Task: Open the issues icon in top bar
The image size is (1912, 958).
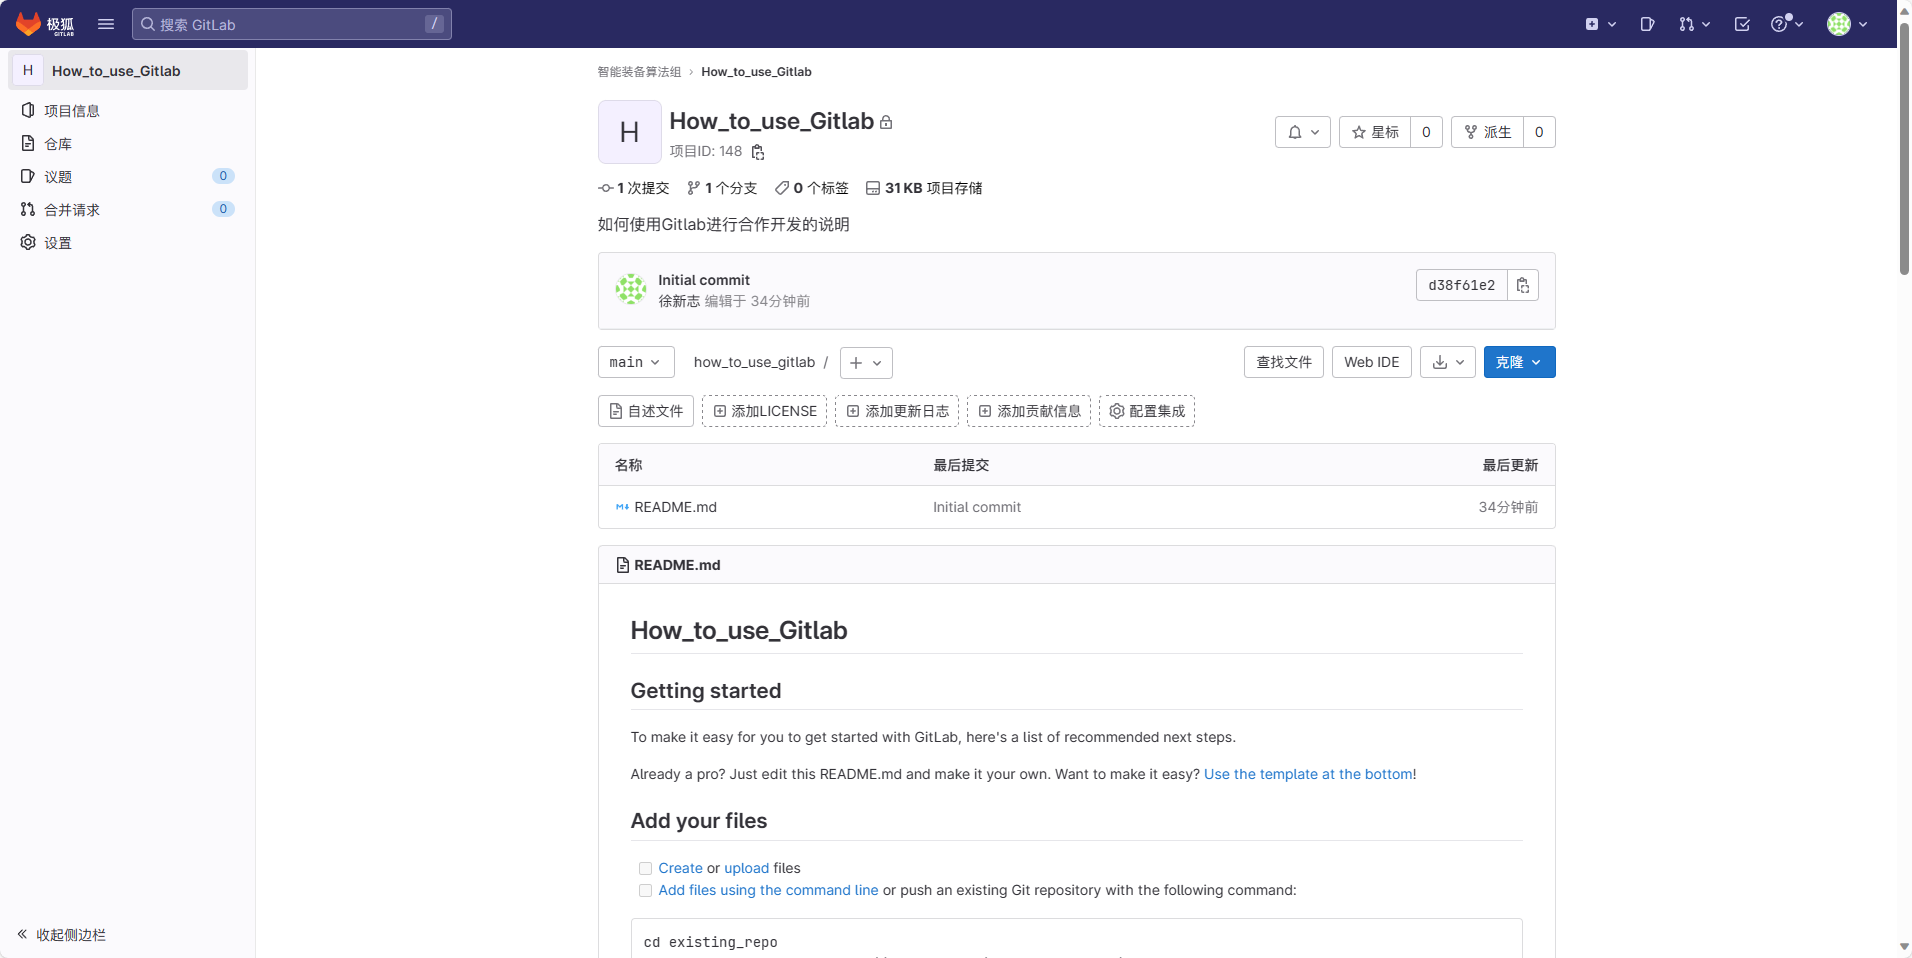Action: click(x=1647, y=24)
